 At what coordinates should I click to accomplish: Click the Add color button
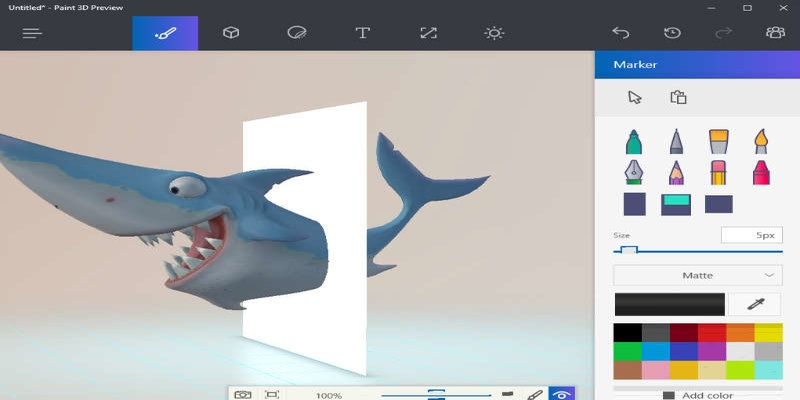698,395
